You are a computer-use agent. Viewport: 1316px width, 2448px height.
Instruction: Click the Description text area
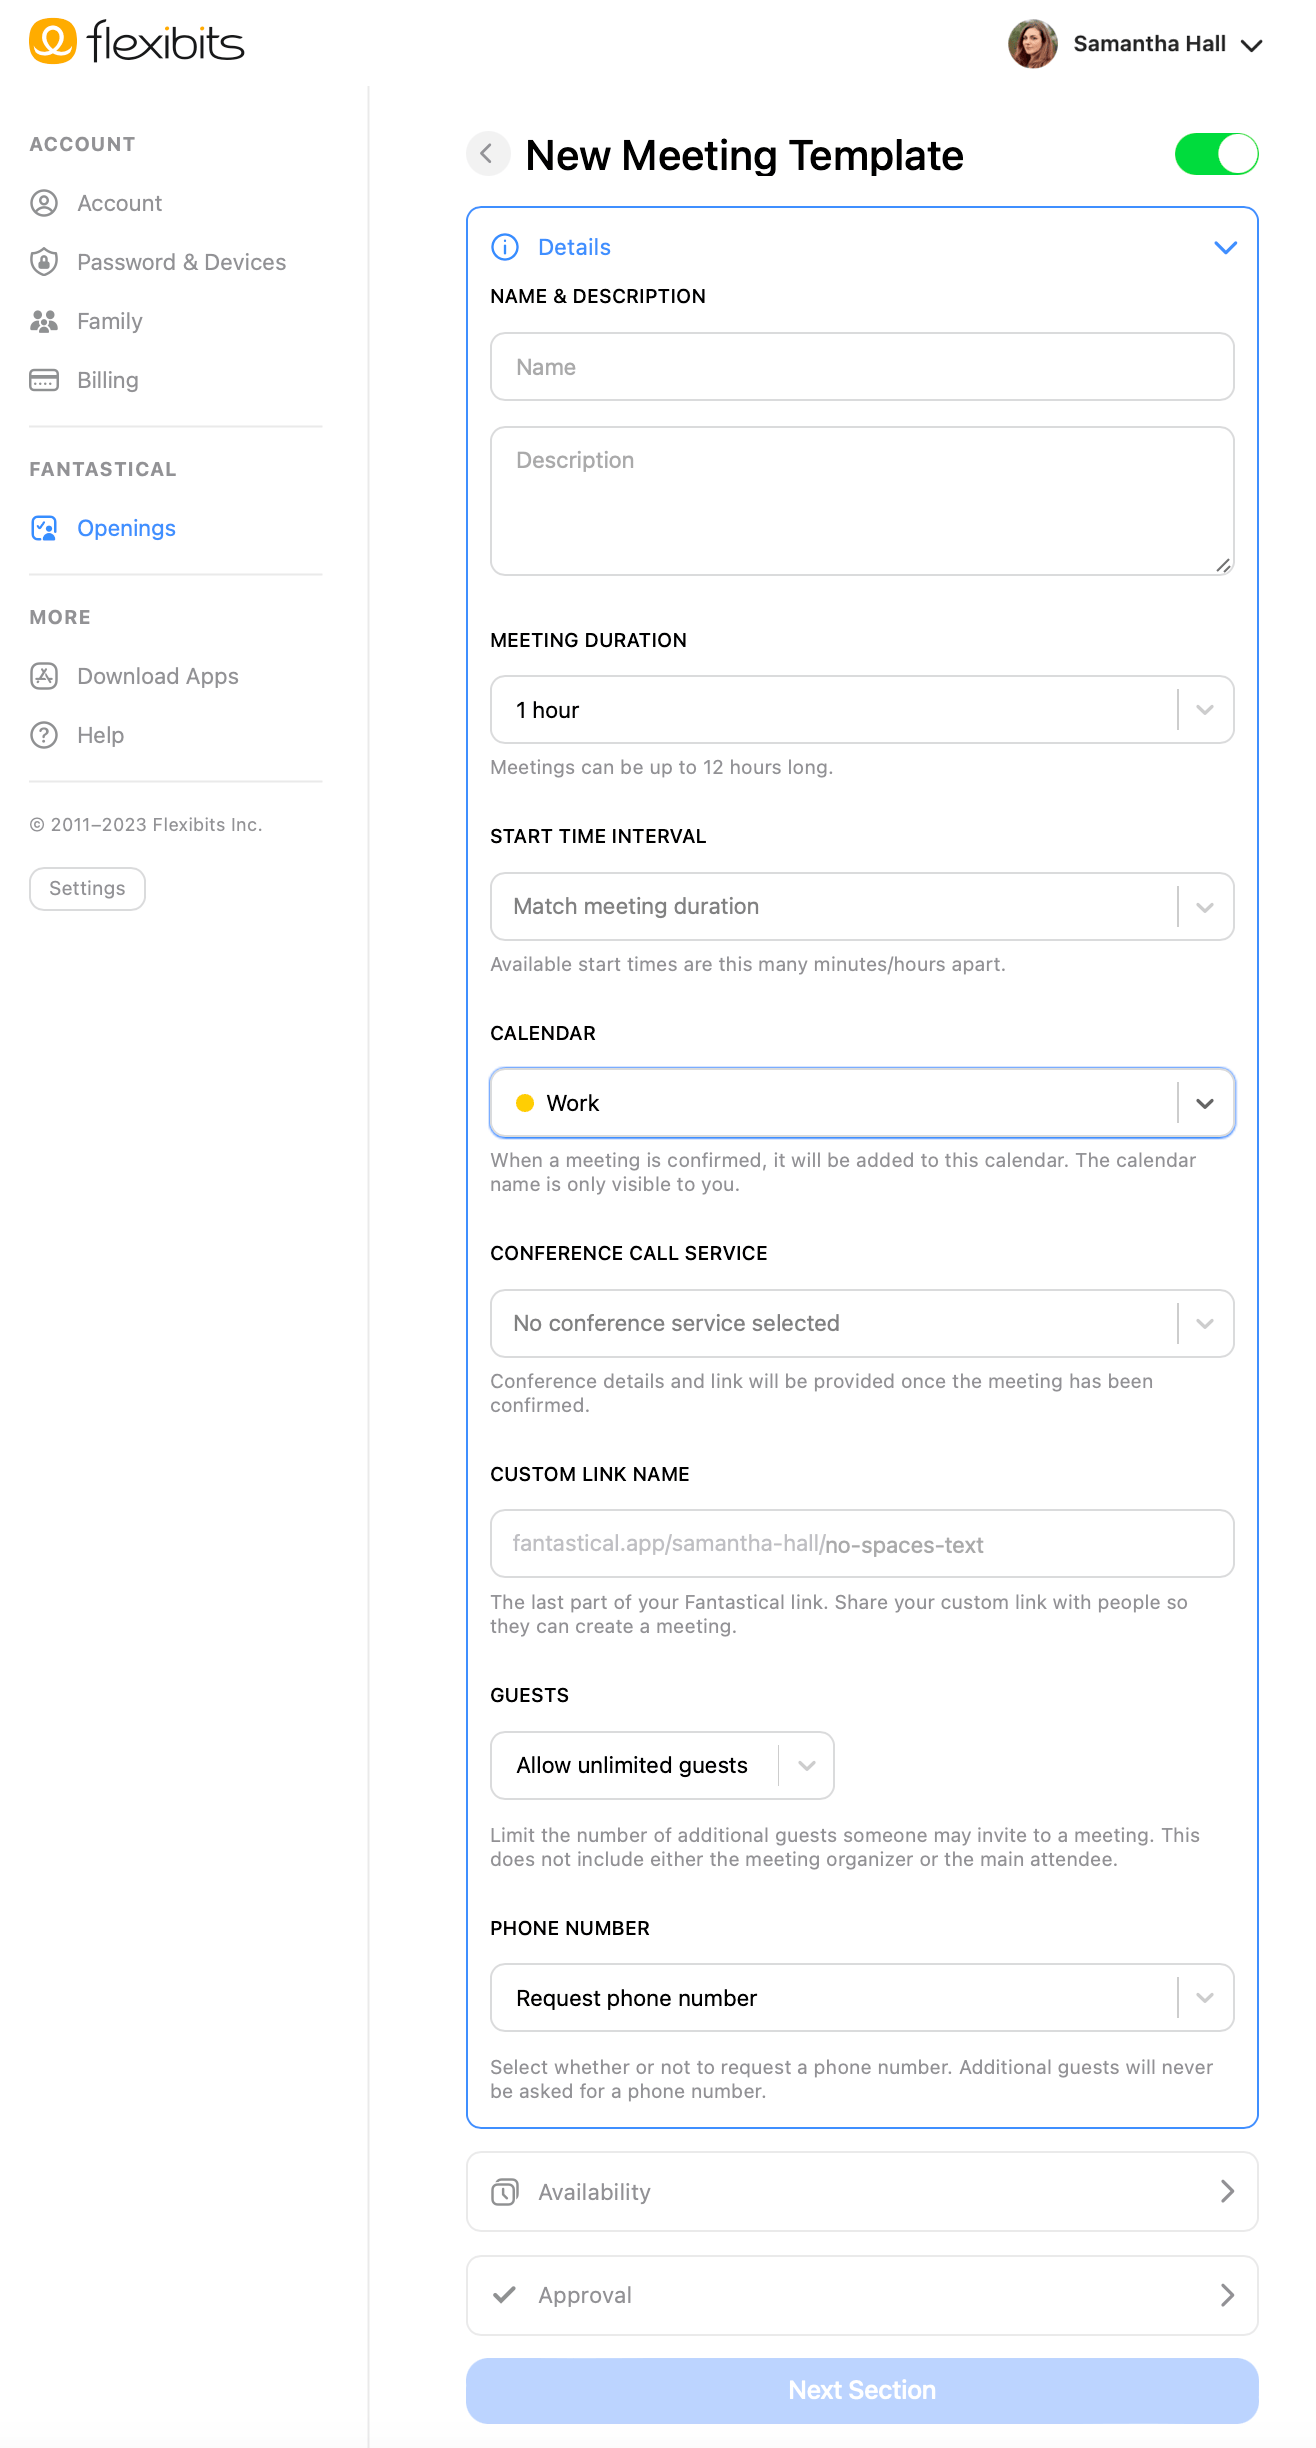862,501
